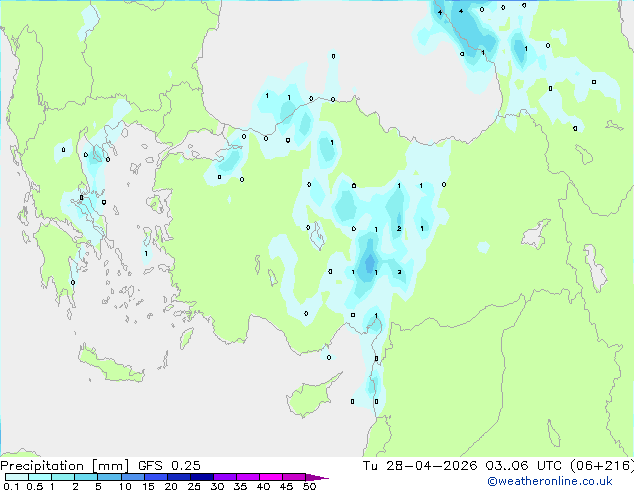Click the date text "Tu 28-04-2026"

click(420, 466)
